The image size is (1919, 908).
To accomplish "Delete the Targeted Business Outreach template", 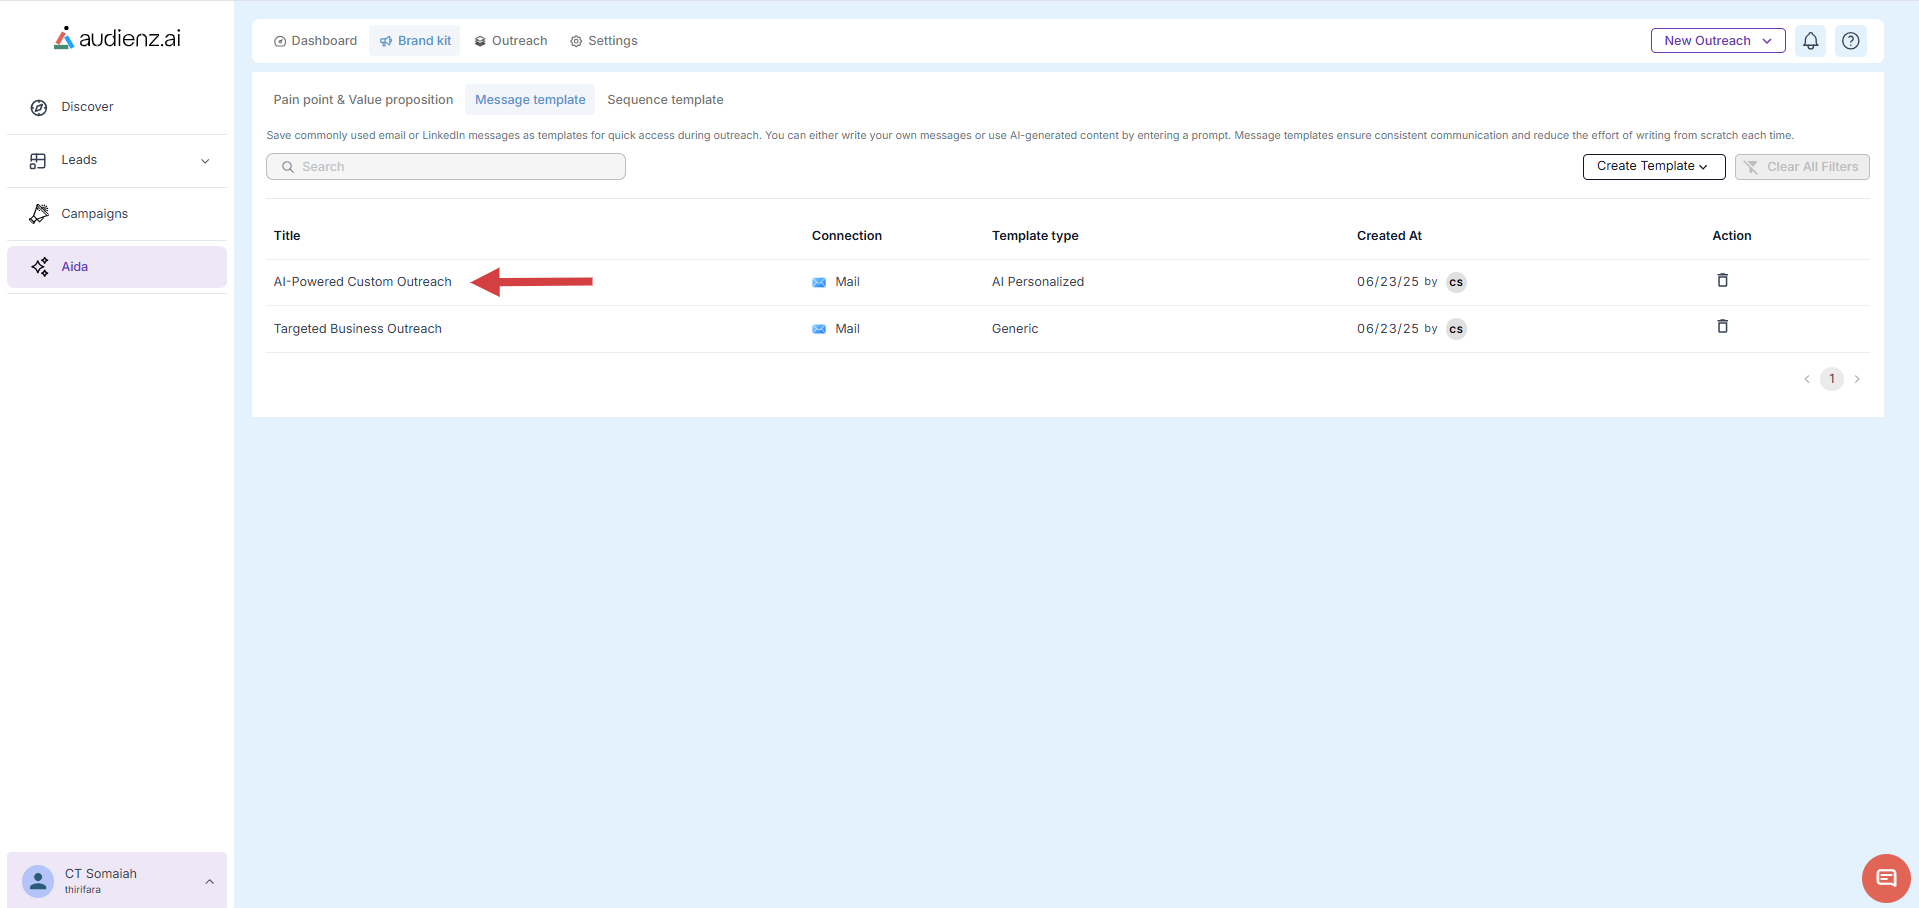I will click(1723, 326).
